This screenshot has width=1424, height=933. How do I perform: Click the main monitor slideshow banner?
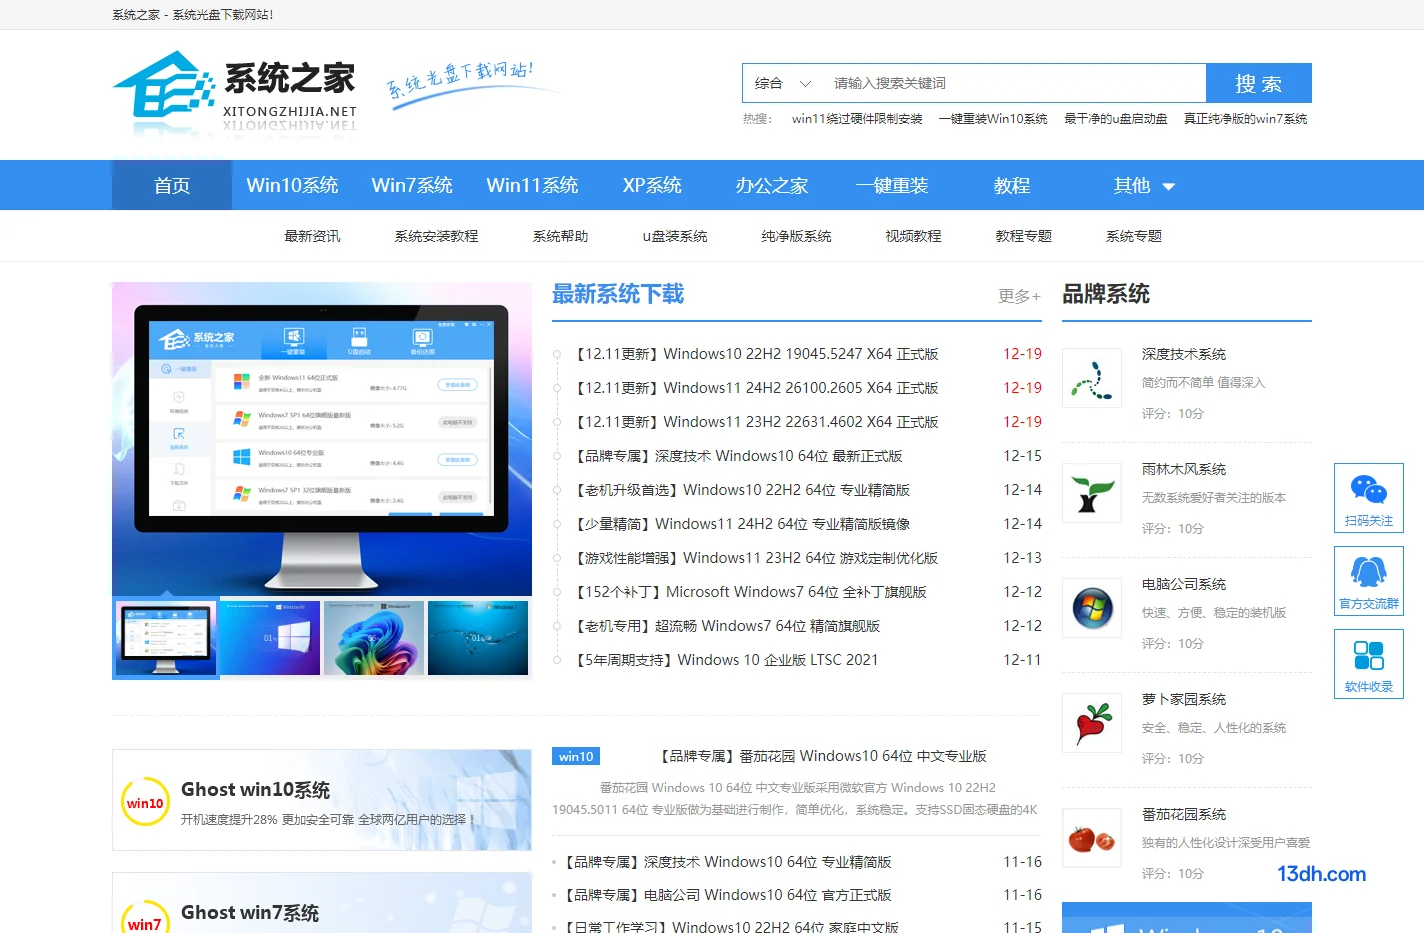point(322,439)
